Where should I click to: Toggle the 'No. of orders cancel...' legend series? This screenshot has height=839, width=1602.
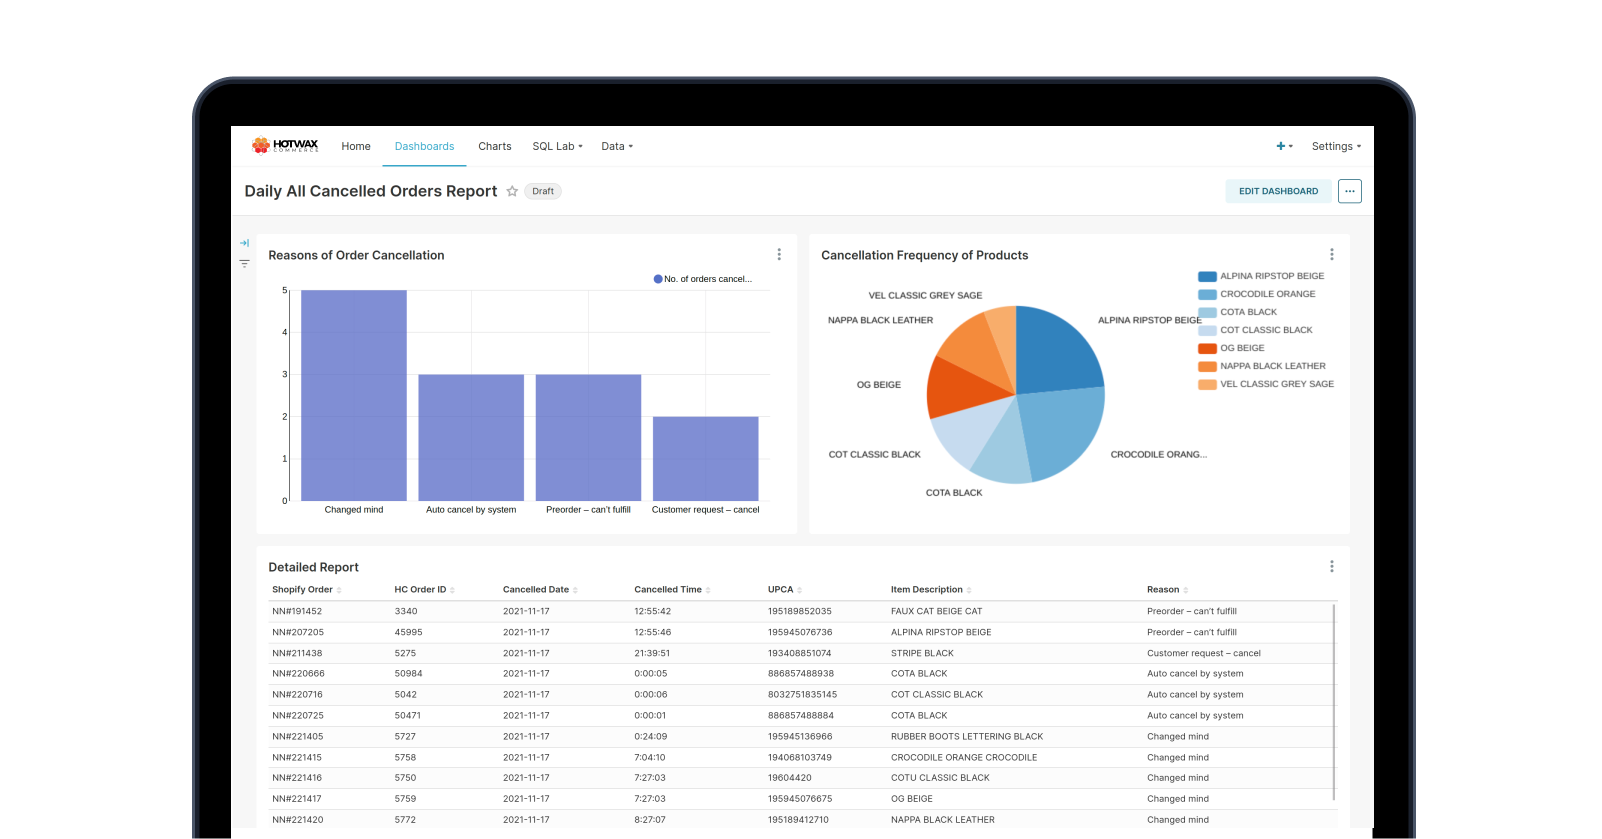[703, 279]
